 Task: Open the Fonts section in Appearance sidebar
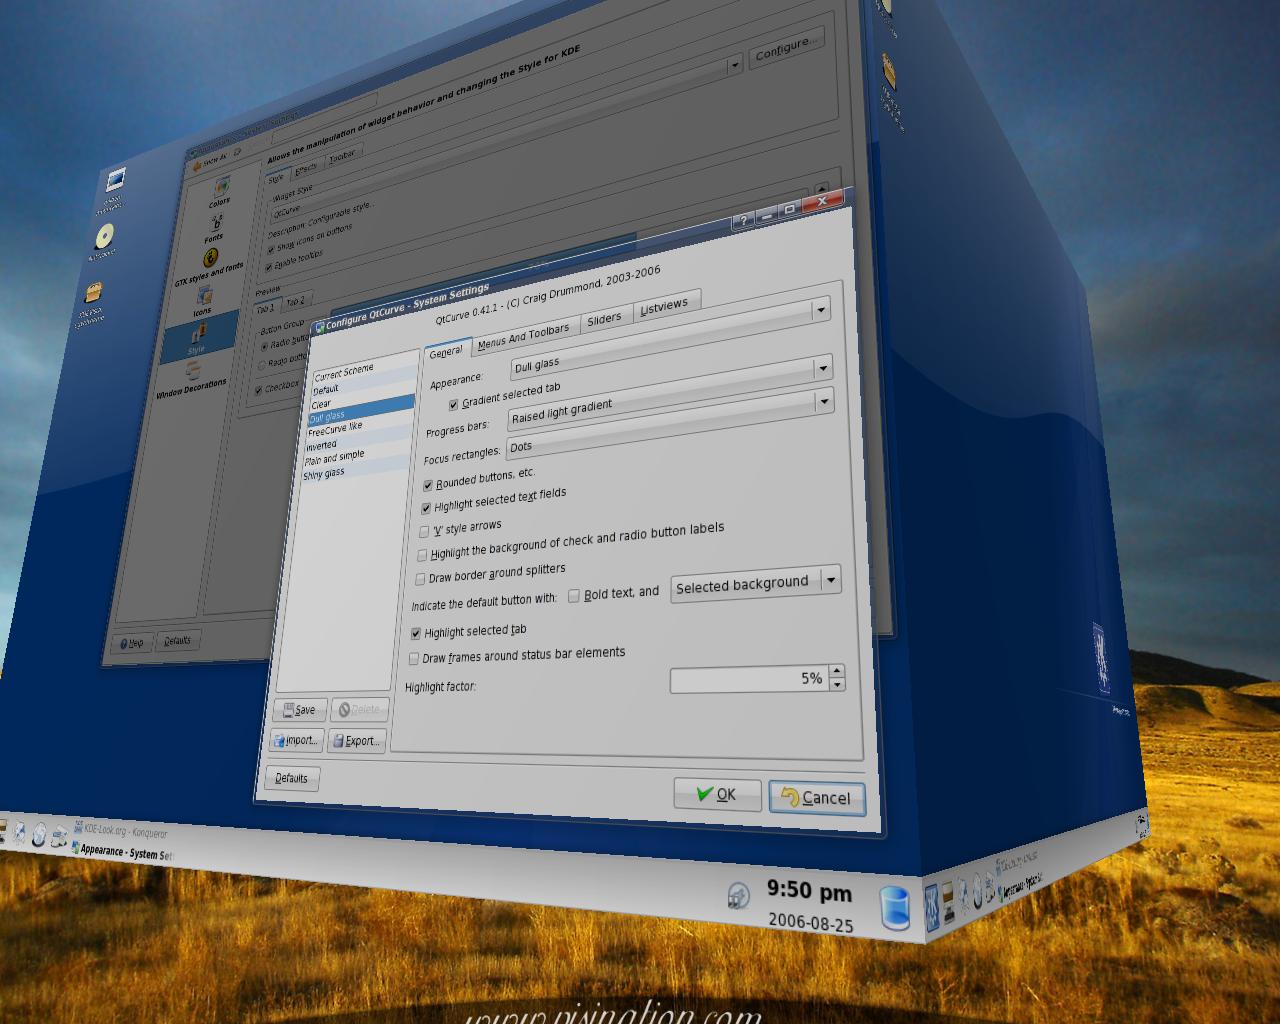[215, 226]
